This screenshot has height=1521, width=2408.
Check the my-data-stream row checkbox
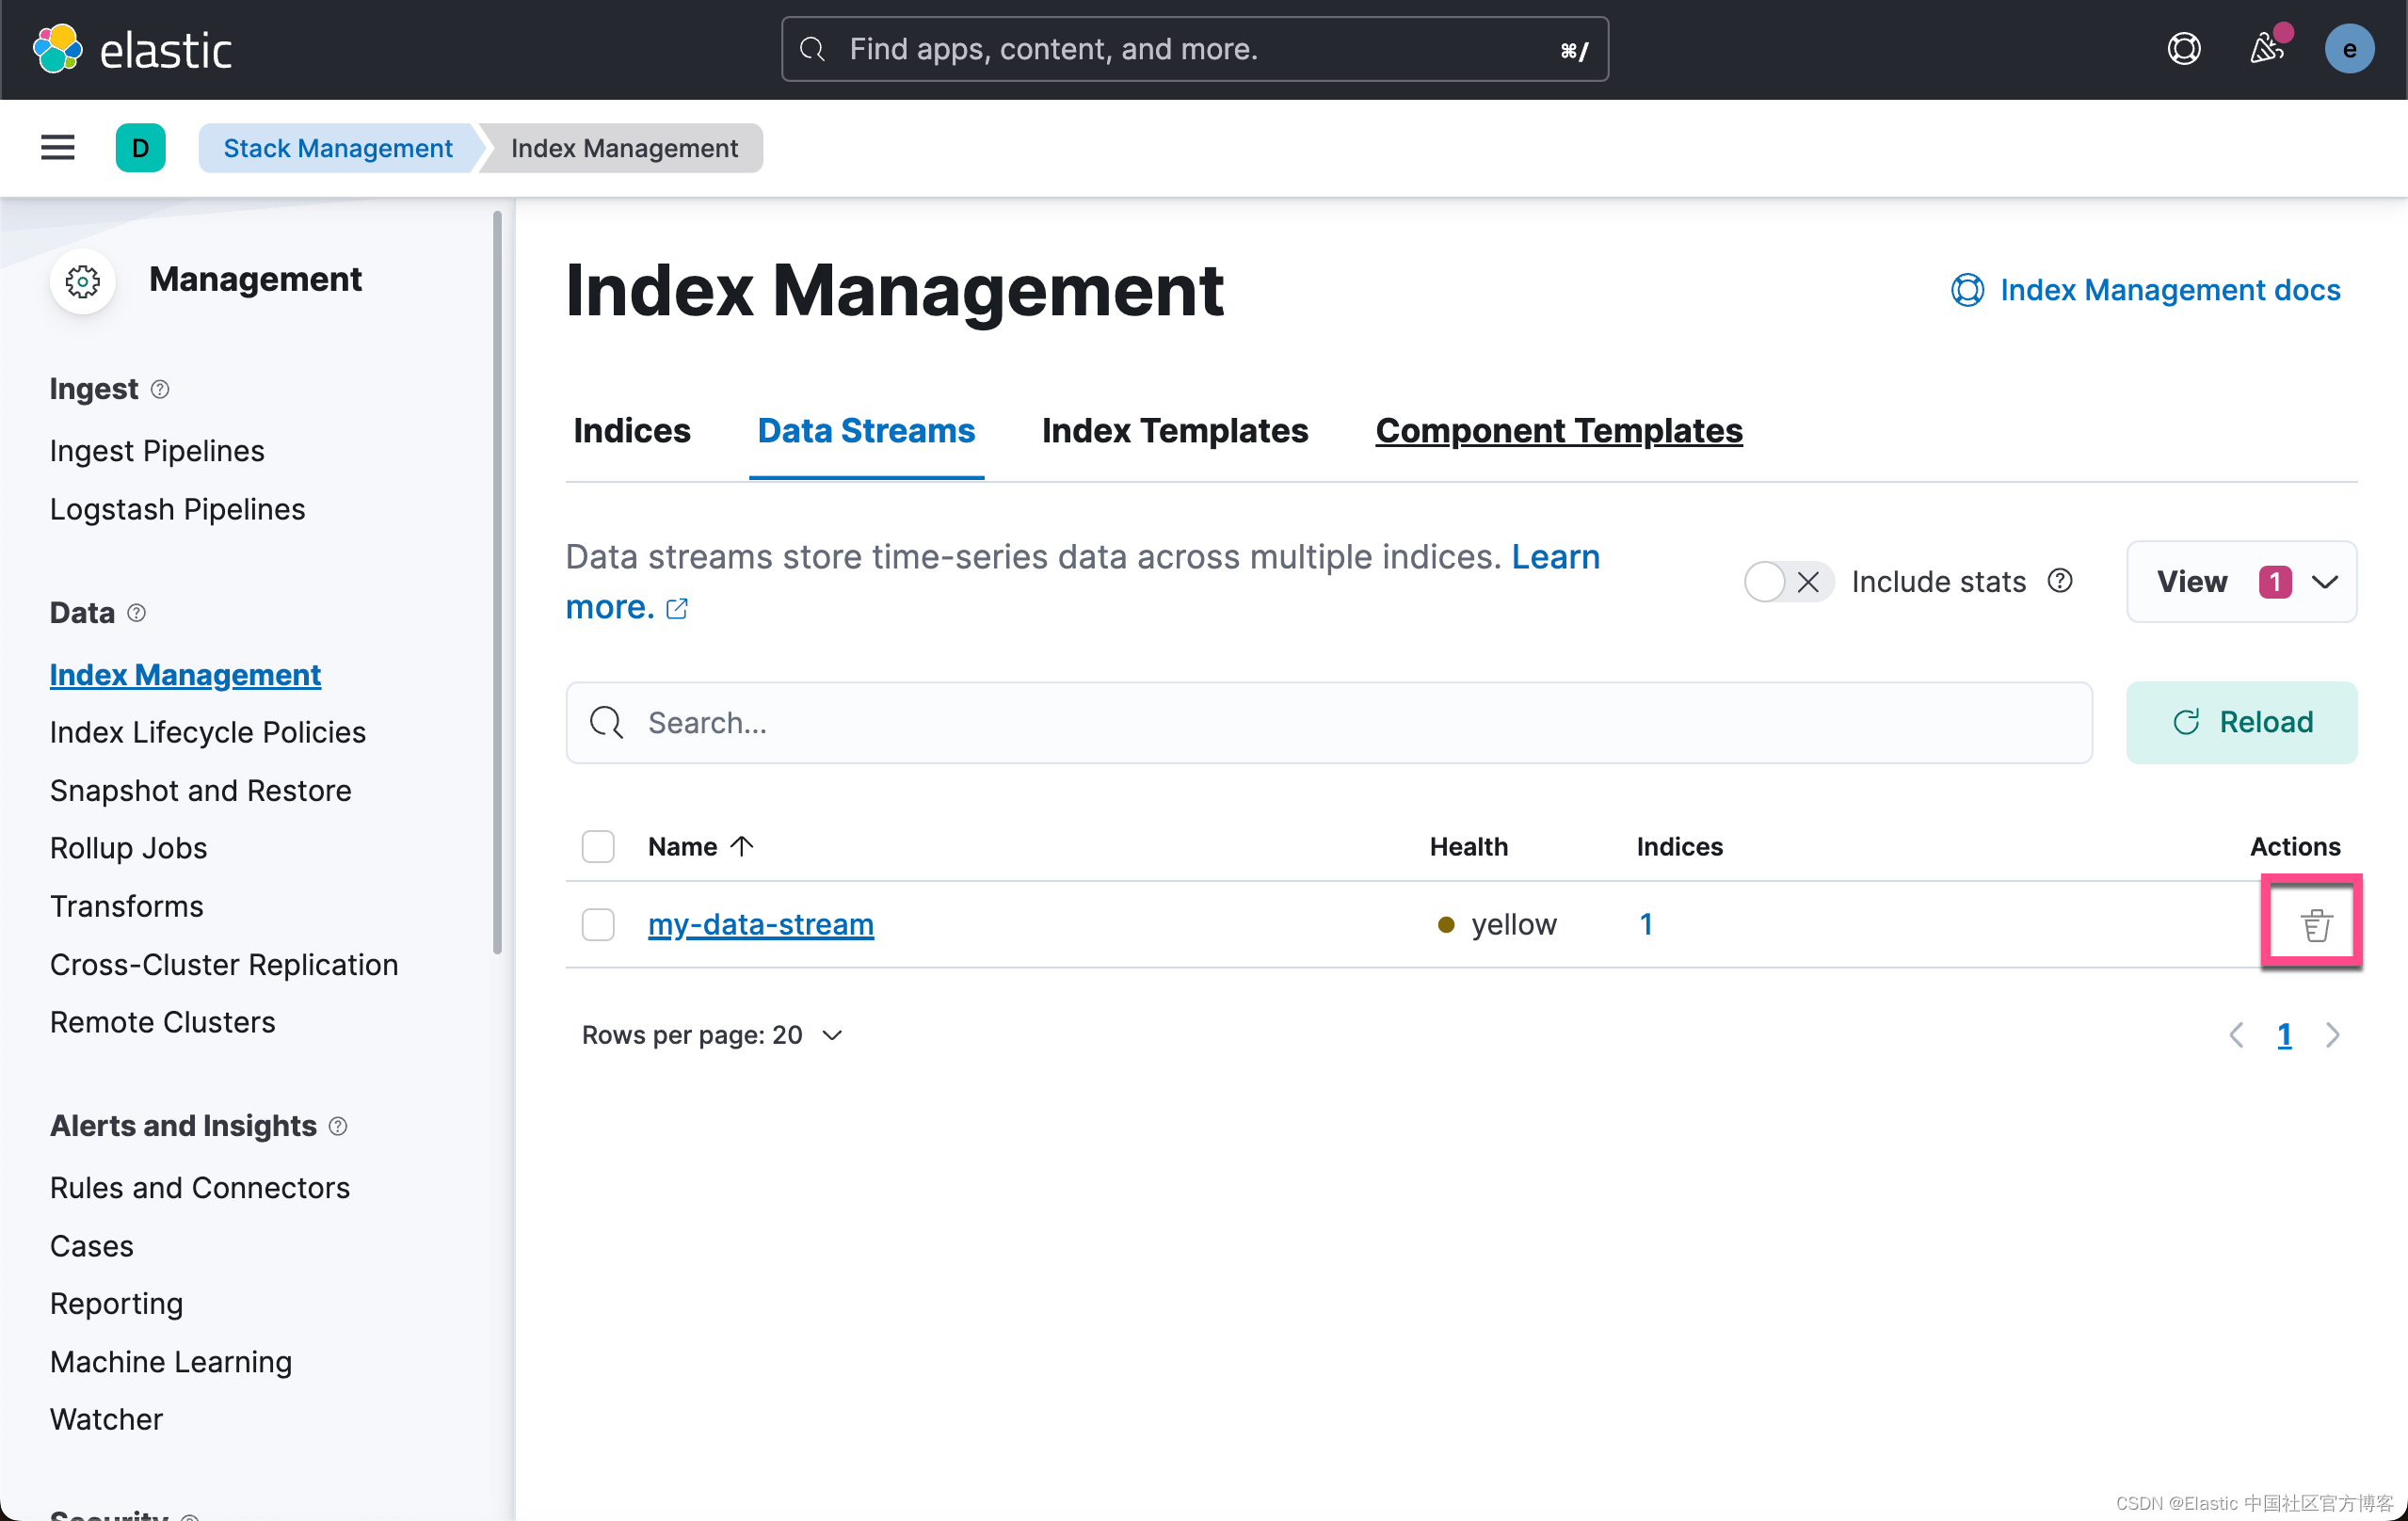tap(597, 924)
